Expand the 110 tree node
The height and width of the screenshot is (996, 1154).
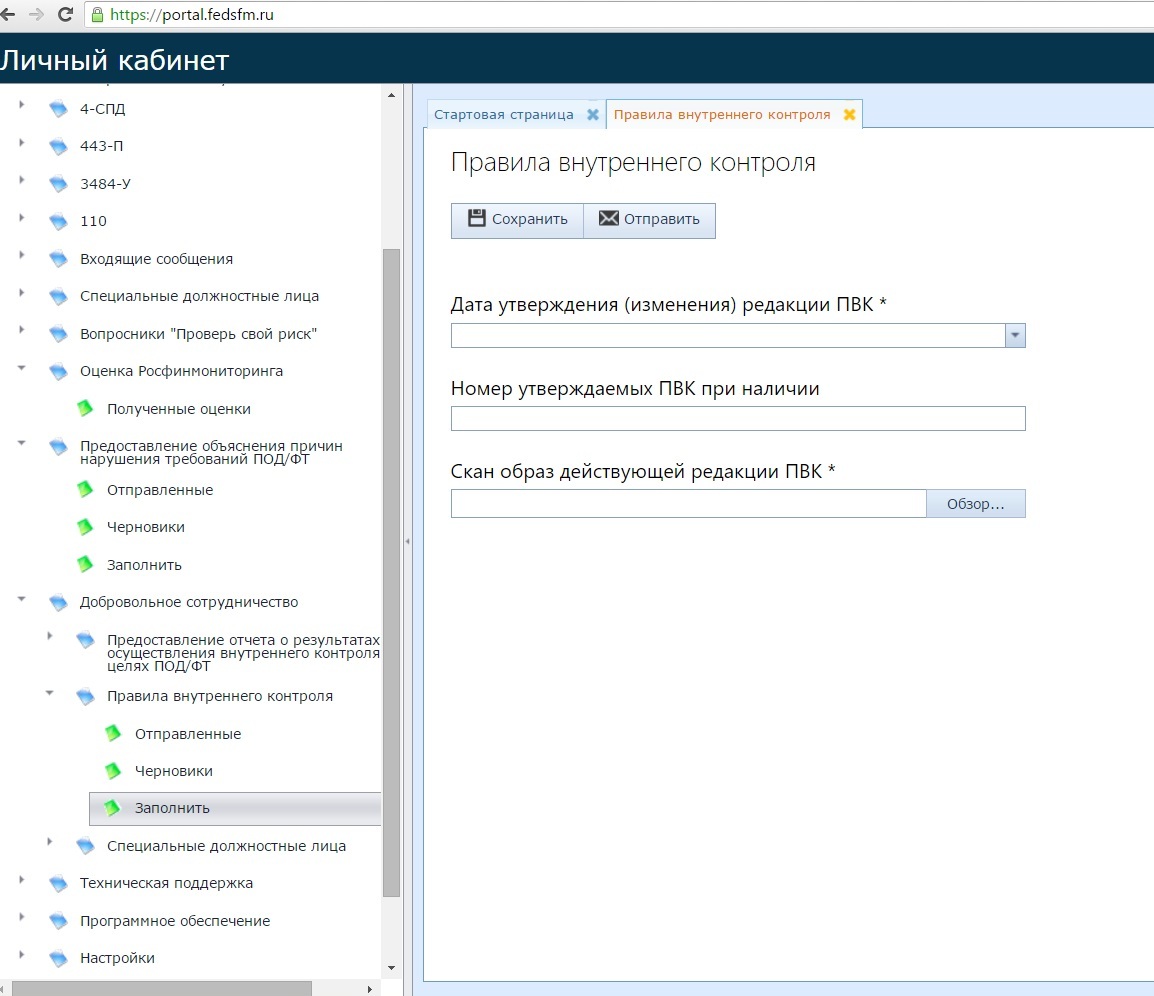[21, 218]
